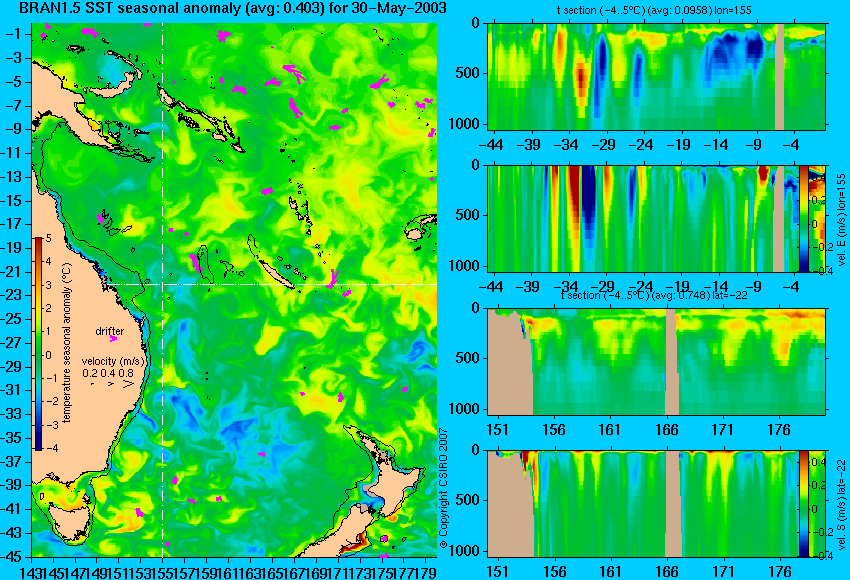
Task: Click the Copyright CSIRO 2007 text
Action: tap(443, 488)
